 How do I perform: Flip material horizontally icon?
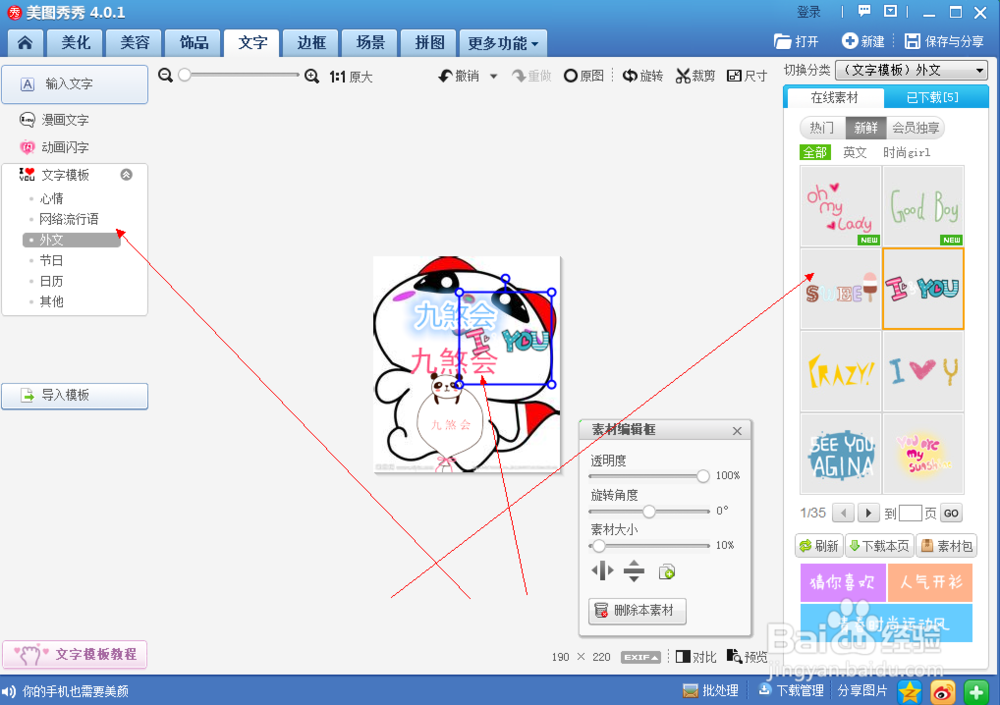pyautogui.click(x=602, y=571)
